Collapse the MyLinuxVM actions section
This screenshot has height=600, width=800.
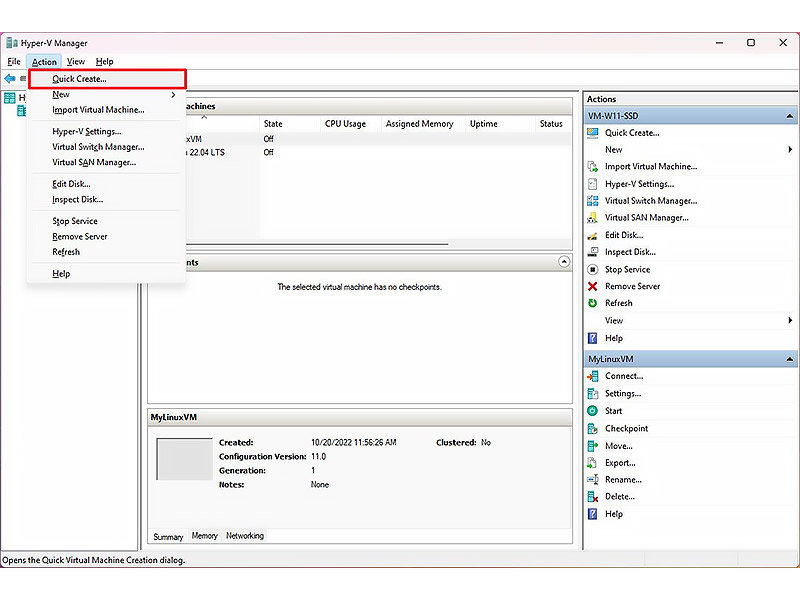coord(789,359)
